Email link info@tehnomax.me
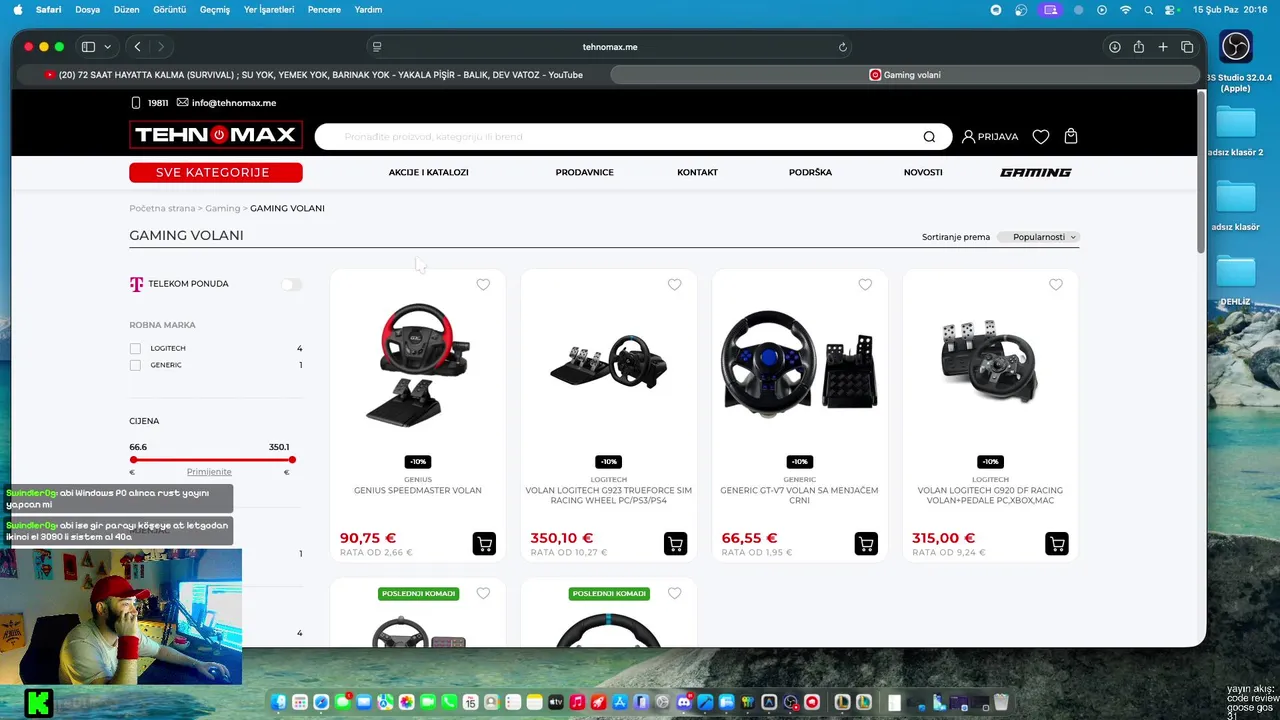This screenshot has height=720, width=1280. tap(226, 103)
